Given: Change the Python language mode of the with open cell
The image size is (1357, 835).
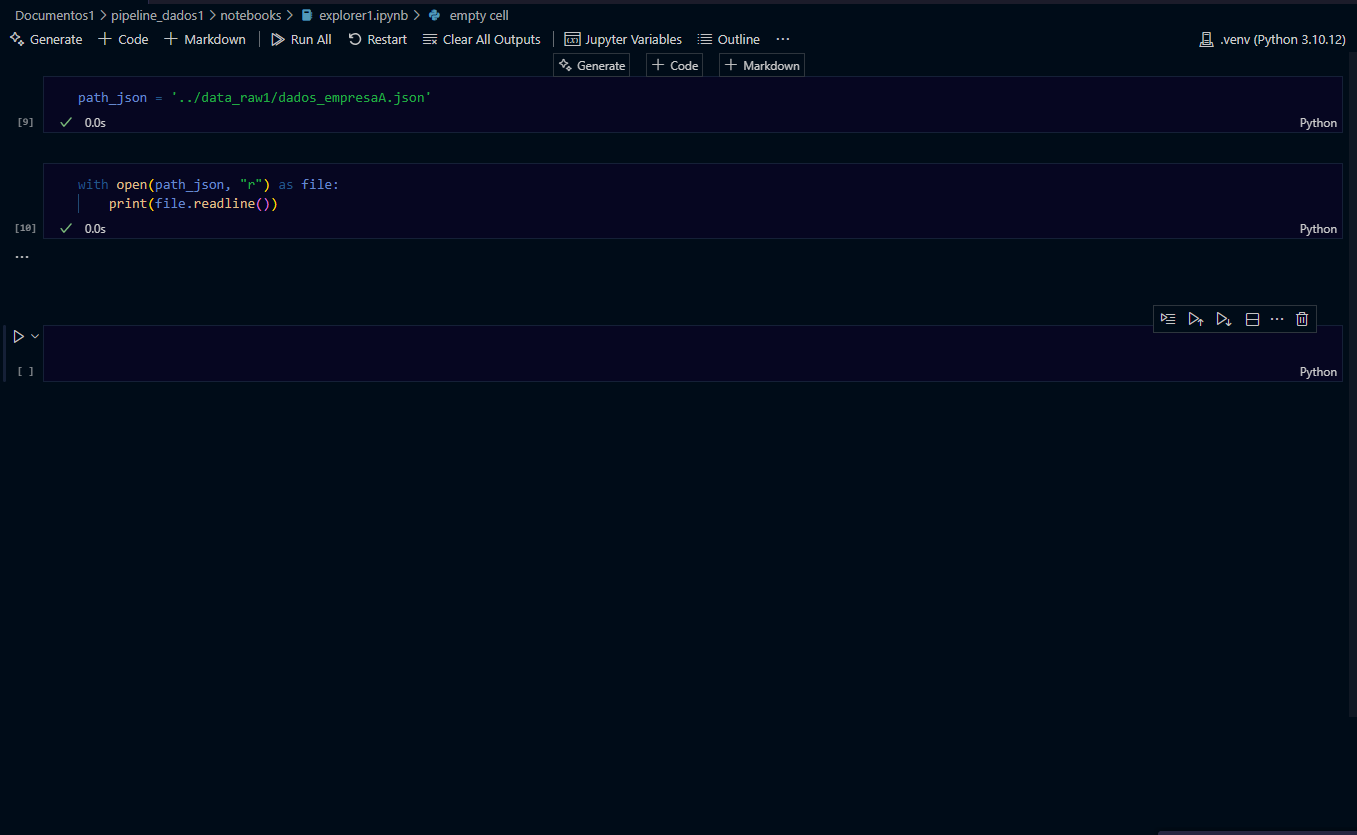Looking at the screenshot, I should pyautogui.click(x=1318, y=229).
